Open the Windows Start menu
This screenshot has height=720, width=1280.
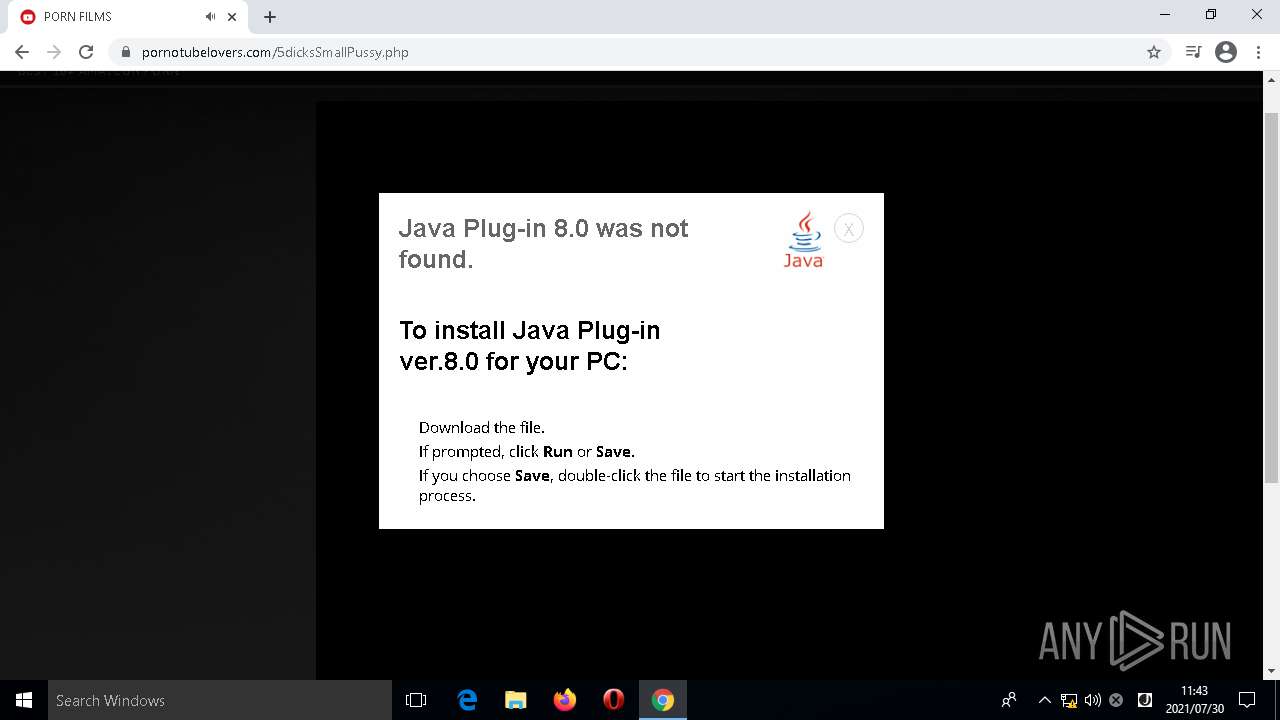(x=24, y=700)
